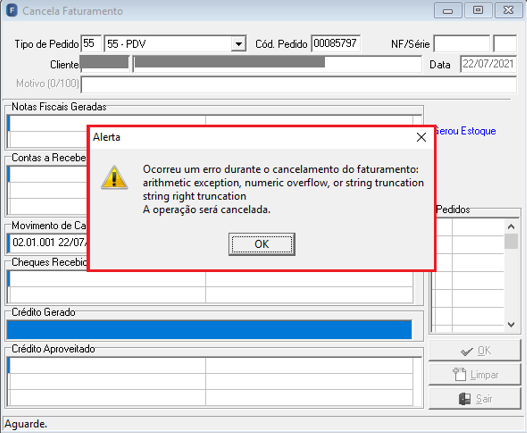Click the Cód. Pedido field 00085797
The height and width of the screenshot is (433, 527).
(x=336, y=43)
